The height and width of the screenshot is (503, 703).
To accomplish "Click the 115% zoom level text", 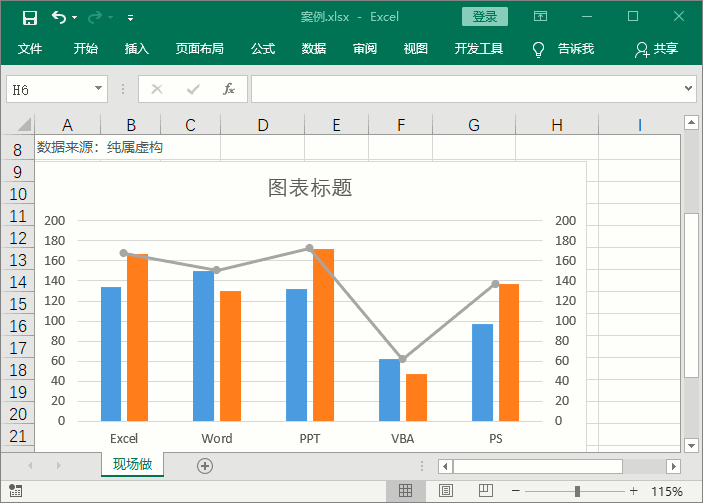I will [667, 491].
